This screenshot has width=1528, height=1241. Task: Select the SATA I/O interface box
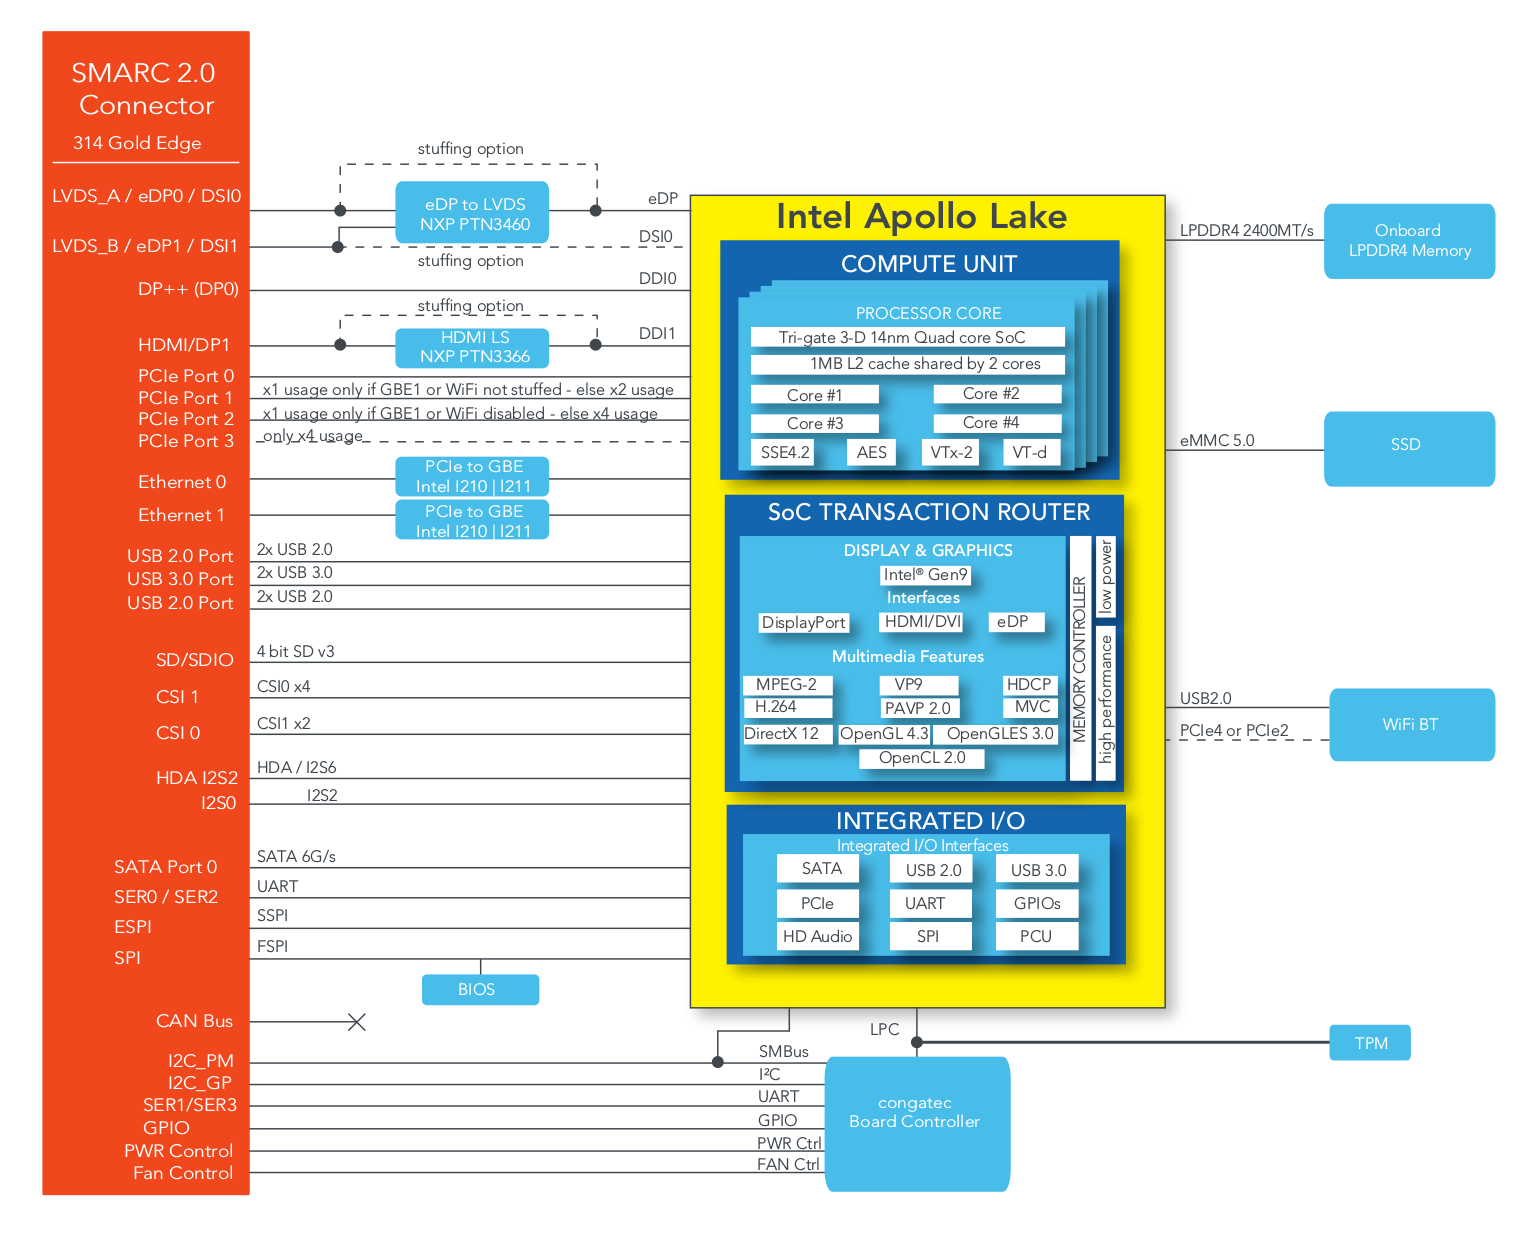(819, 869)
